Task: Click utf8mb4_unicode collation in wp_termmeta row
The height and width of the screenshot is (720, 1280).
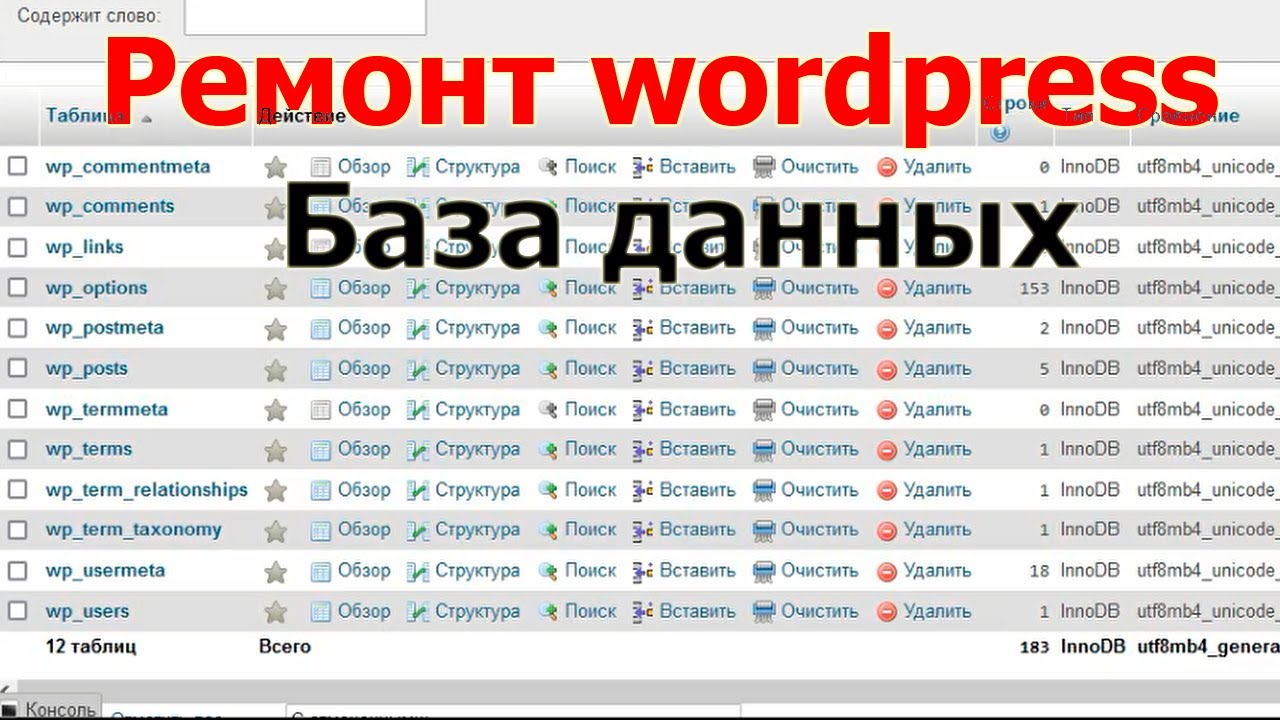Action: (x=1208, y=409)
